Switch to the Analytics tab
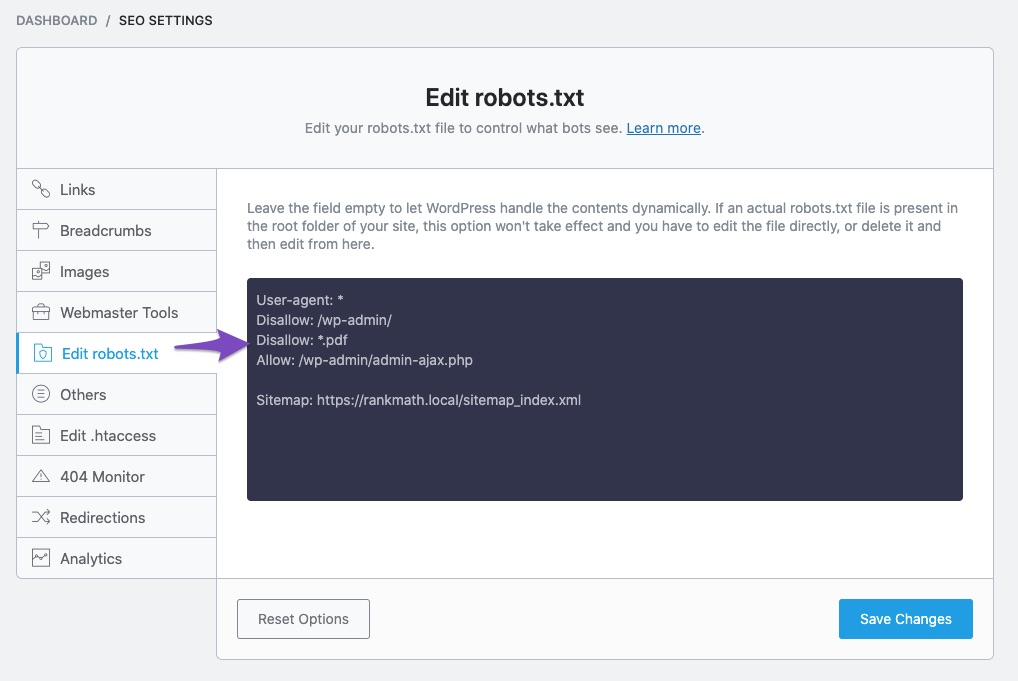The image size is (1018, 681). point(90,558)
